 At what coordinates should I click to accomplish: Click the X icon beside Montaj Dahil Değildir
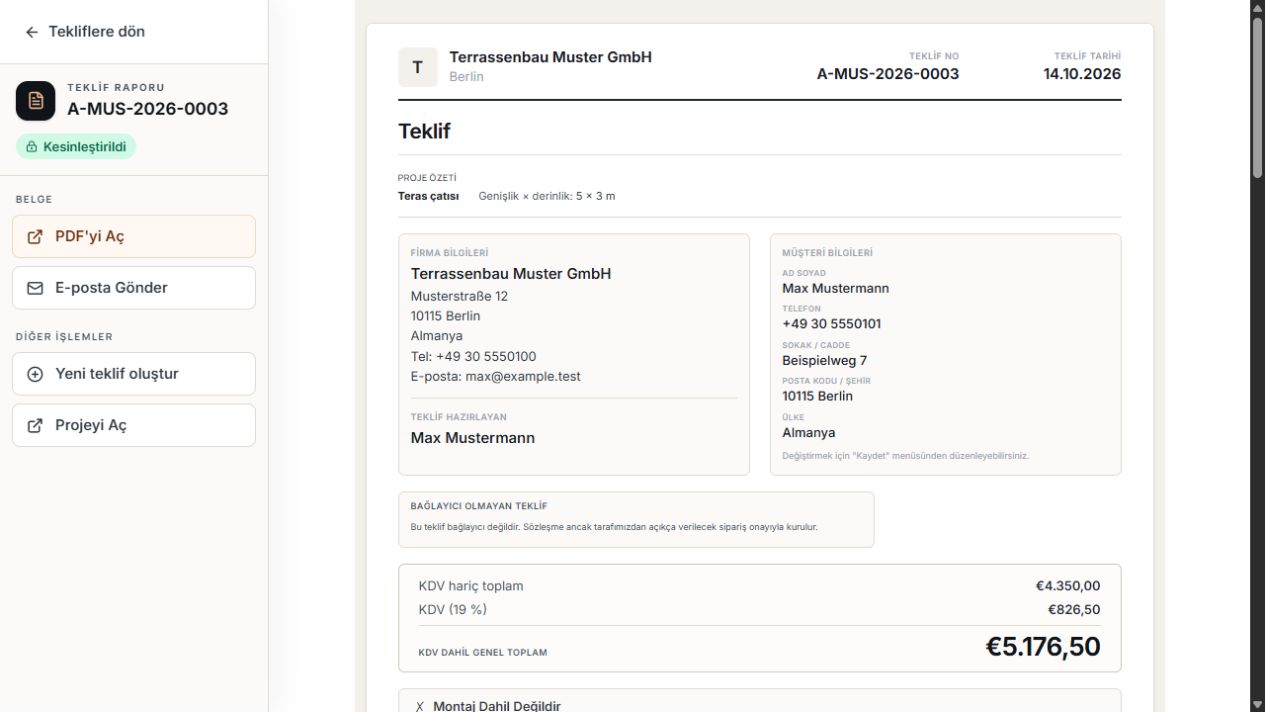tap(420, 707)
